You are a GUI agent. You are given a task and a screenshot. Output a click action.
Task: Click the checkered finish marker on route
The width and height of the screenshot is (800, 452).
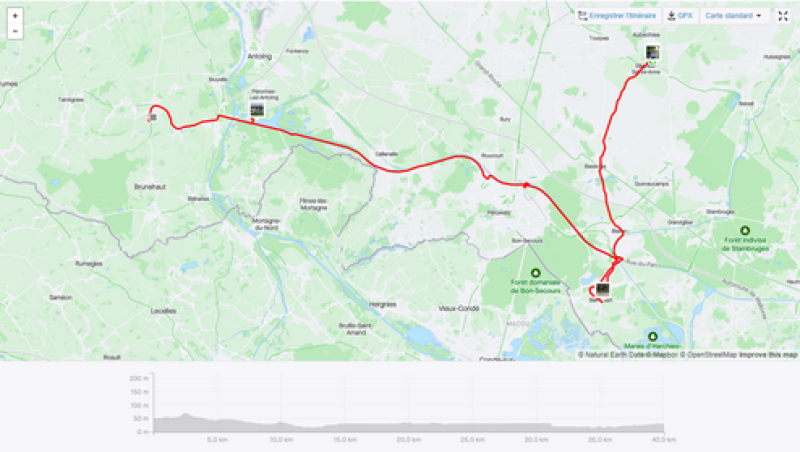[152, 118]
